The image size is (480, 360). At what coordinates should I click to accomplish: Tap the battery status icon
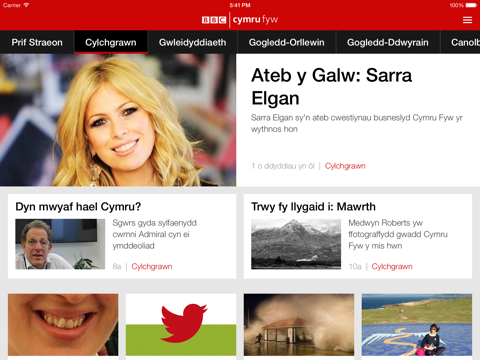471,5
